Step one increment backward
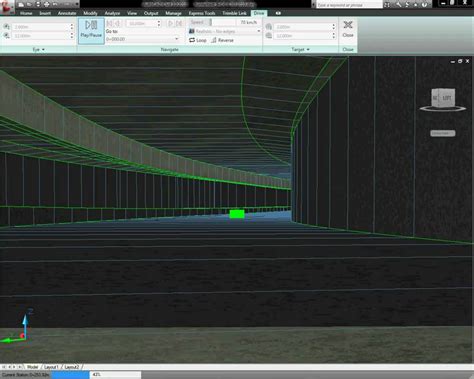 click(117, 23)
